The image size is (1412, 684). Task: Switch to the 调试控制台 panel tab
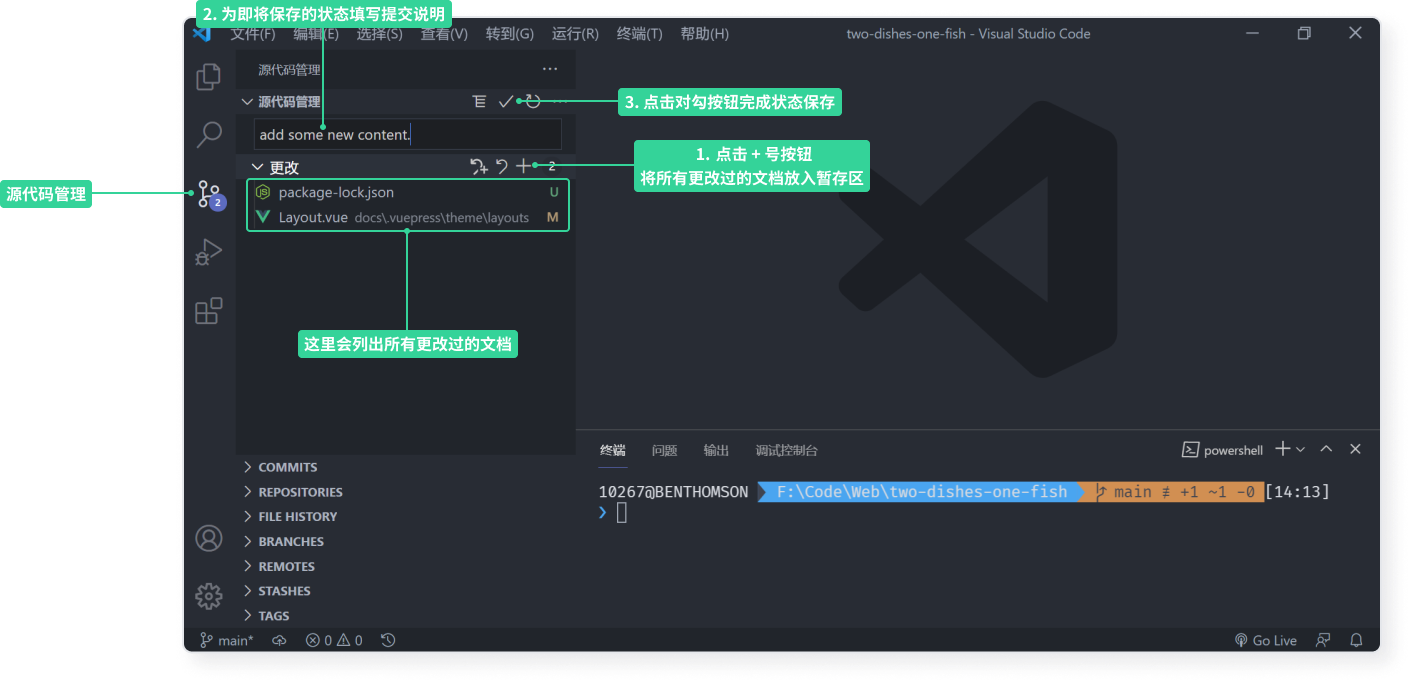[x=787, y=451]
